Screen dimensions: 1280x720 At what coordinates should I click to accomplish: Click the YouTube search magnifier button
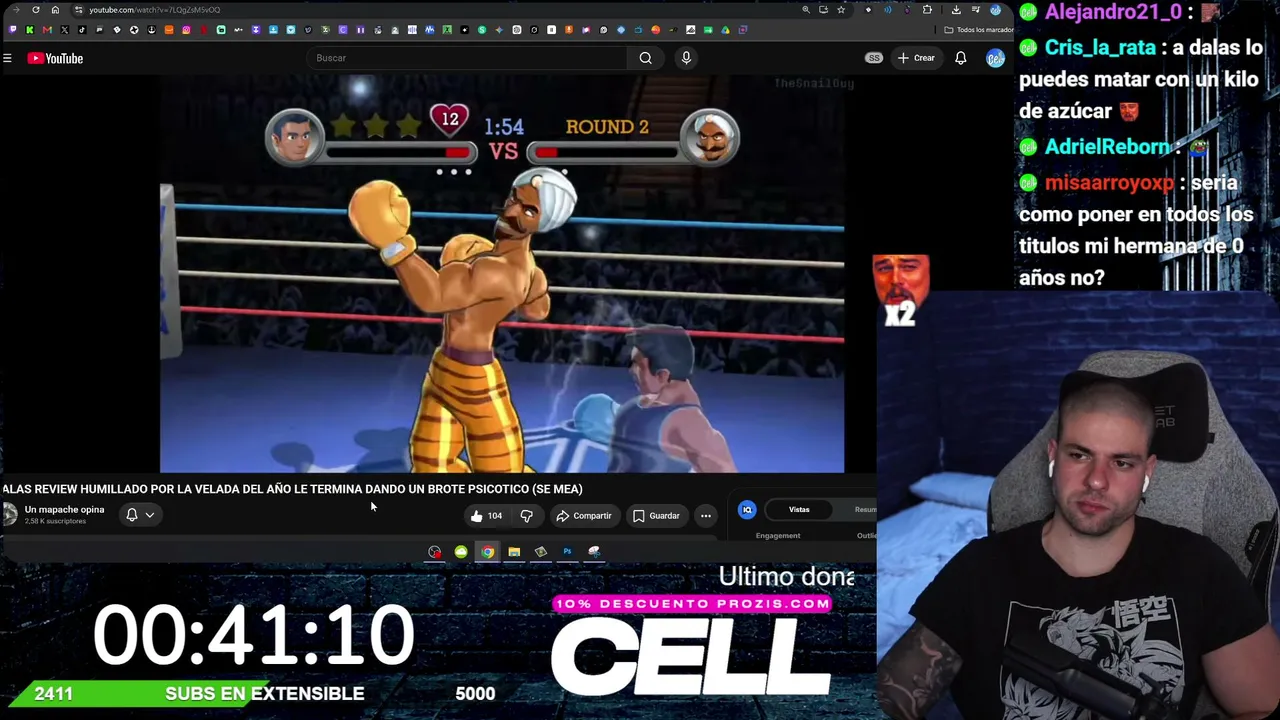pos(646,58)
